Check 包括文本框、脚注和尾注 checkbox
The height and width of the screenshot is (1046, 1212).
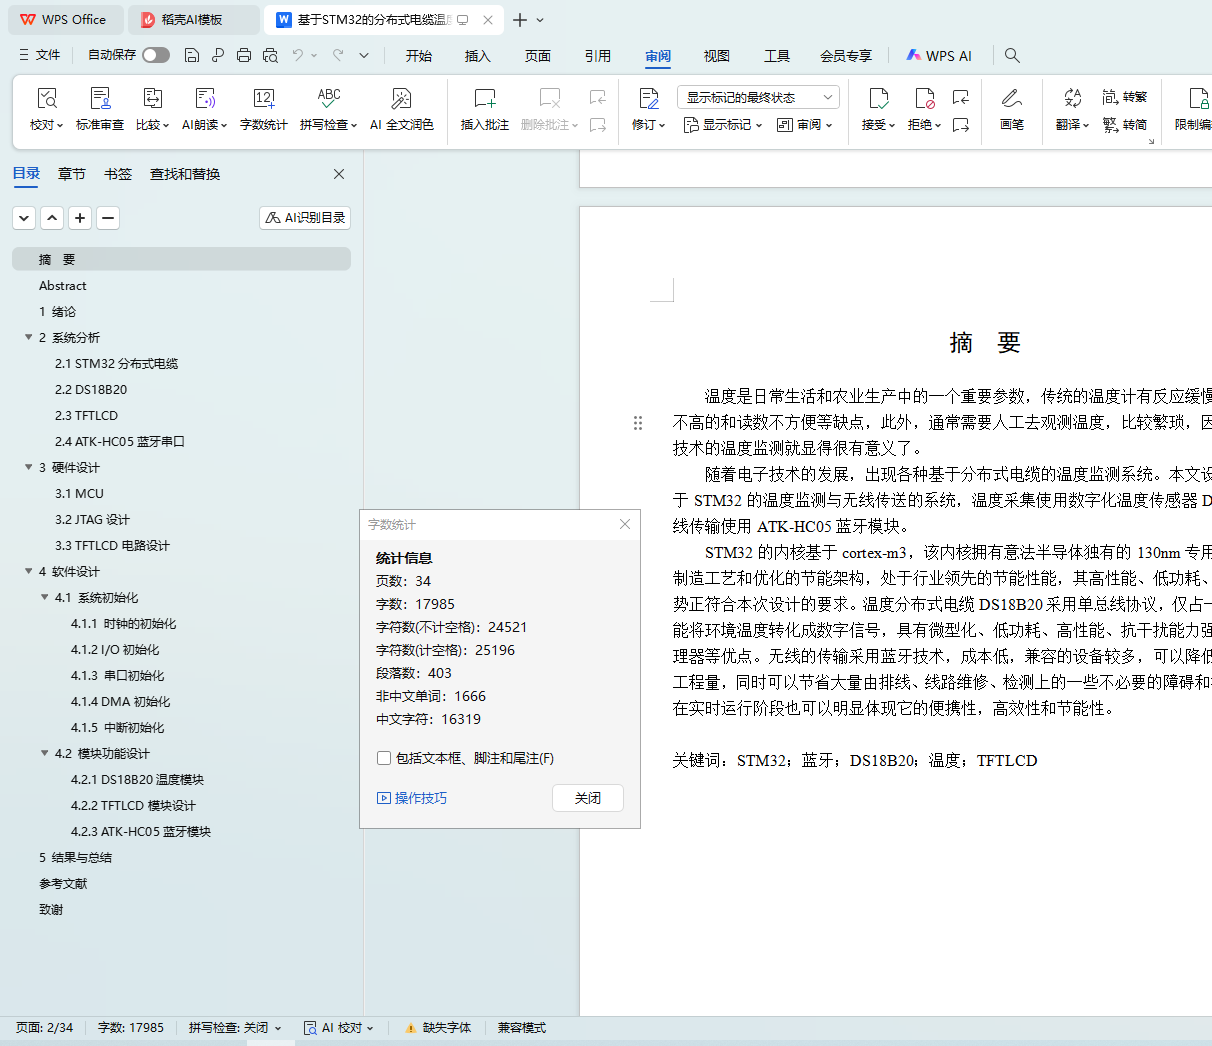click(x=384, y=758)
